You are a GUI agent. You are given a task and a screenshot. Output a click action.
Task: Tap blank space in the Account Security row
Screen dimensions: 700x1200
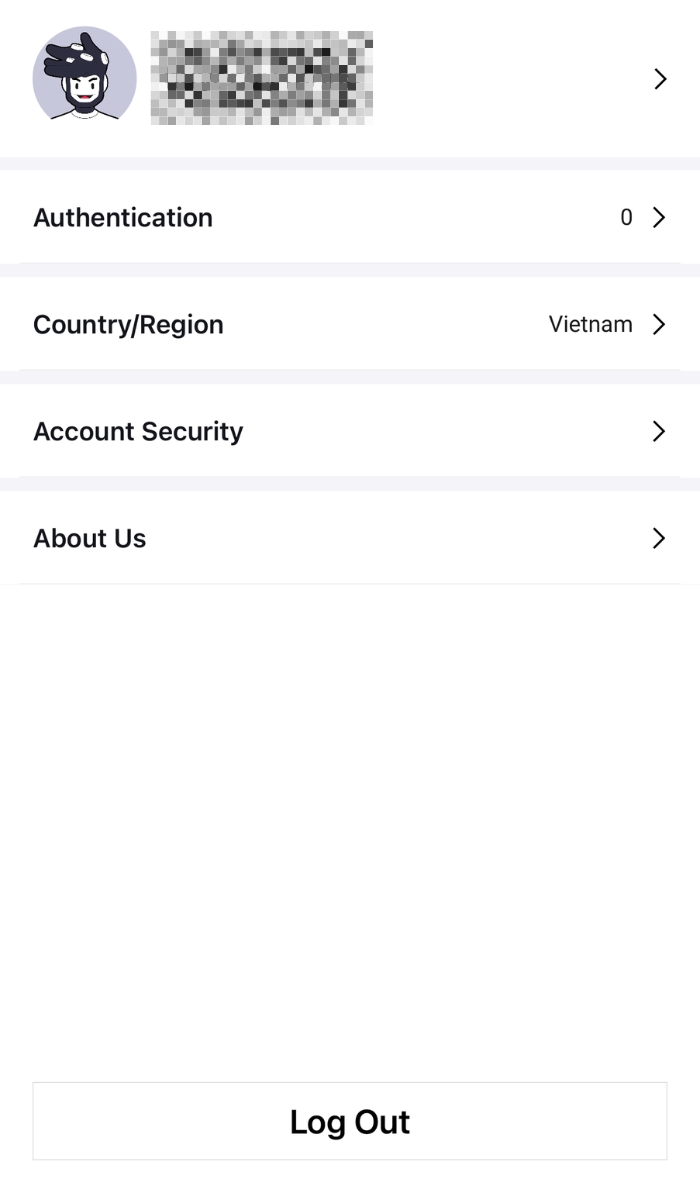[440, 431]
